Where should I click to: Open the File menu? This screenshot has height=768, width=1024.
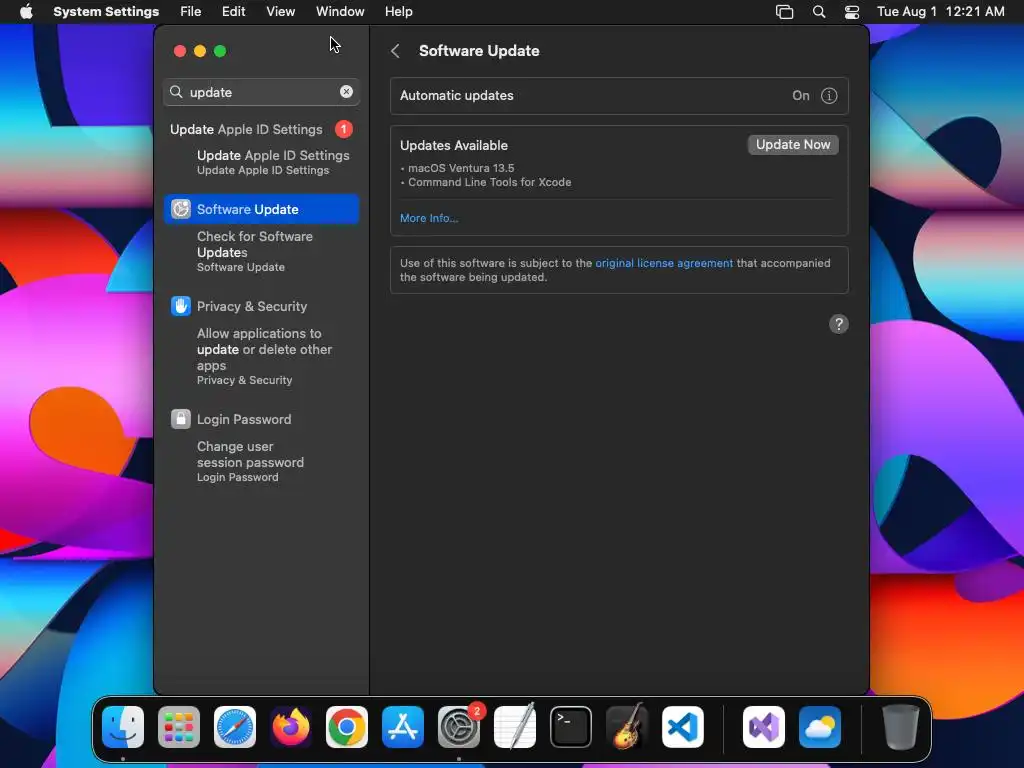[x=191, y=12]
